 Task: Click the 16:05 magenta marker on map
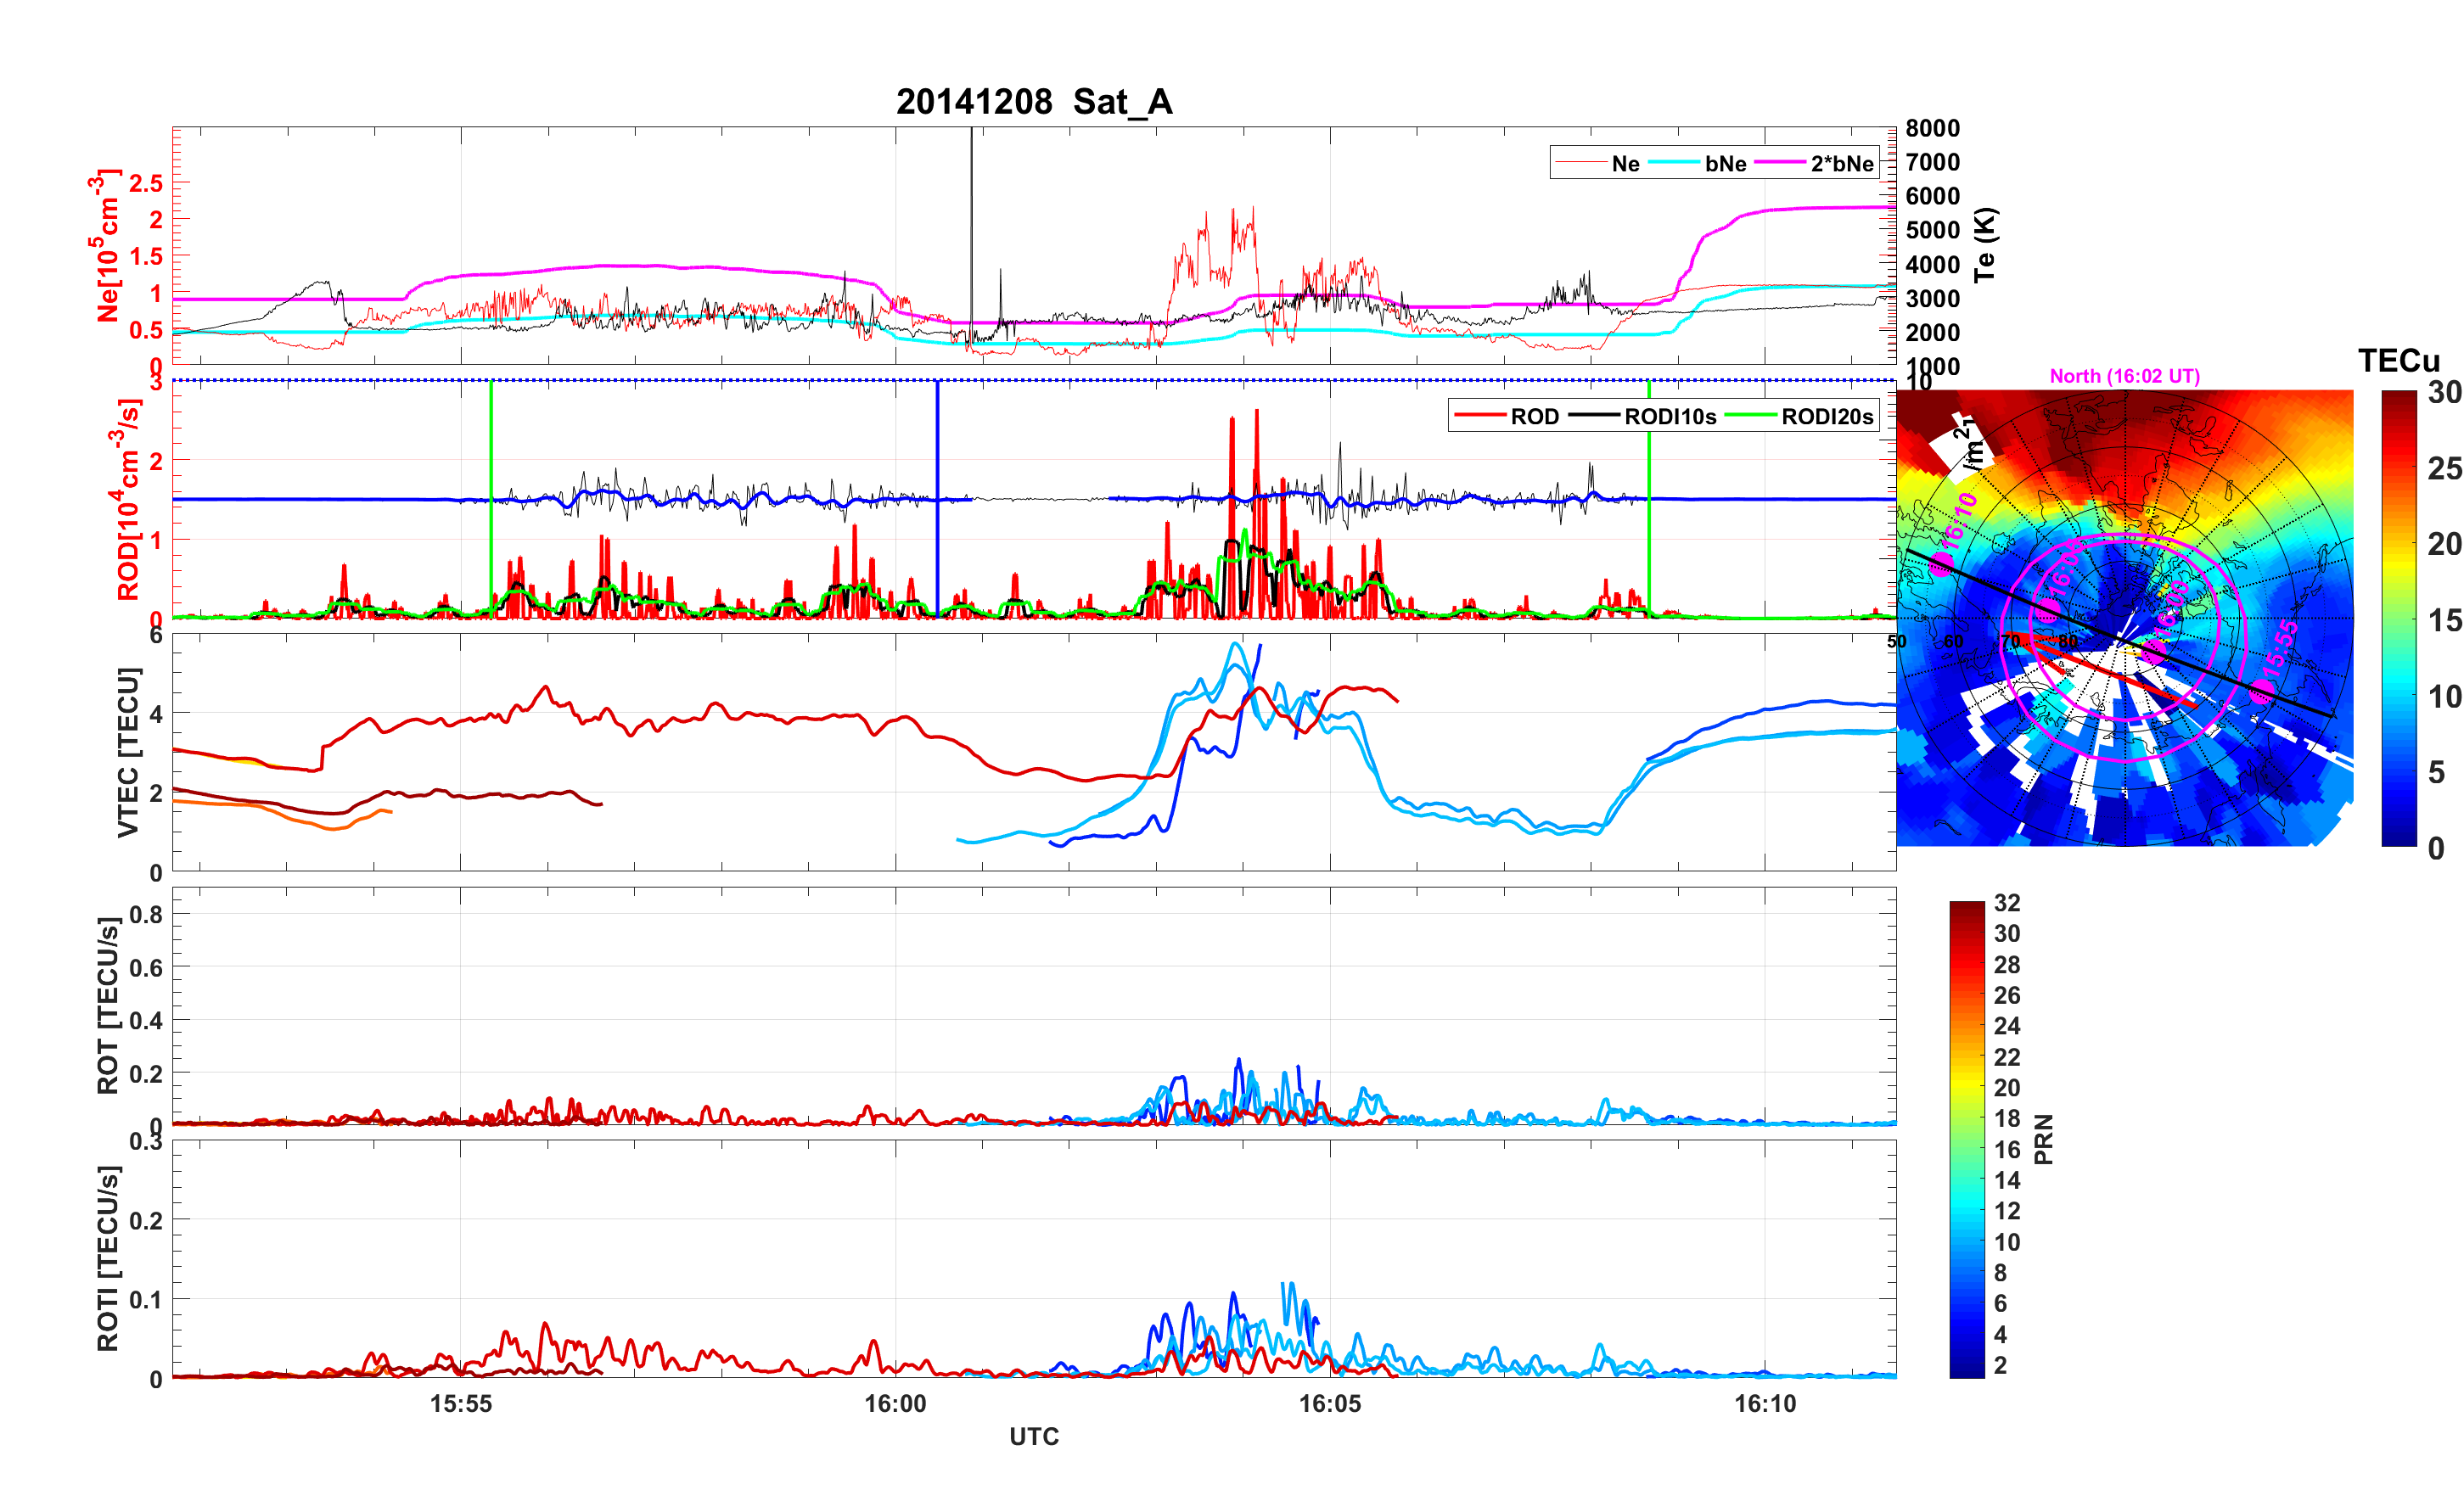tap(2047, 611)
